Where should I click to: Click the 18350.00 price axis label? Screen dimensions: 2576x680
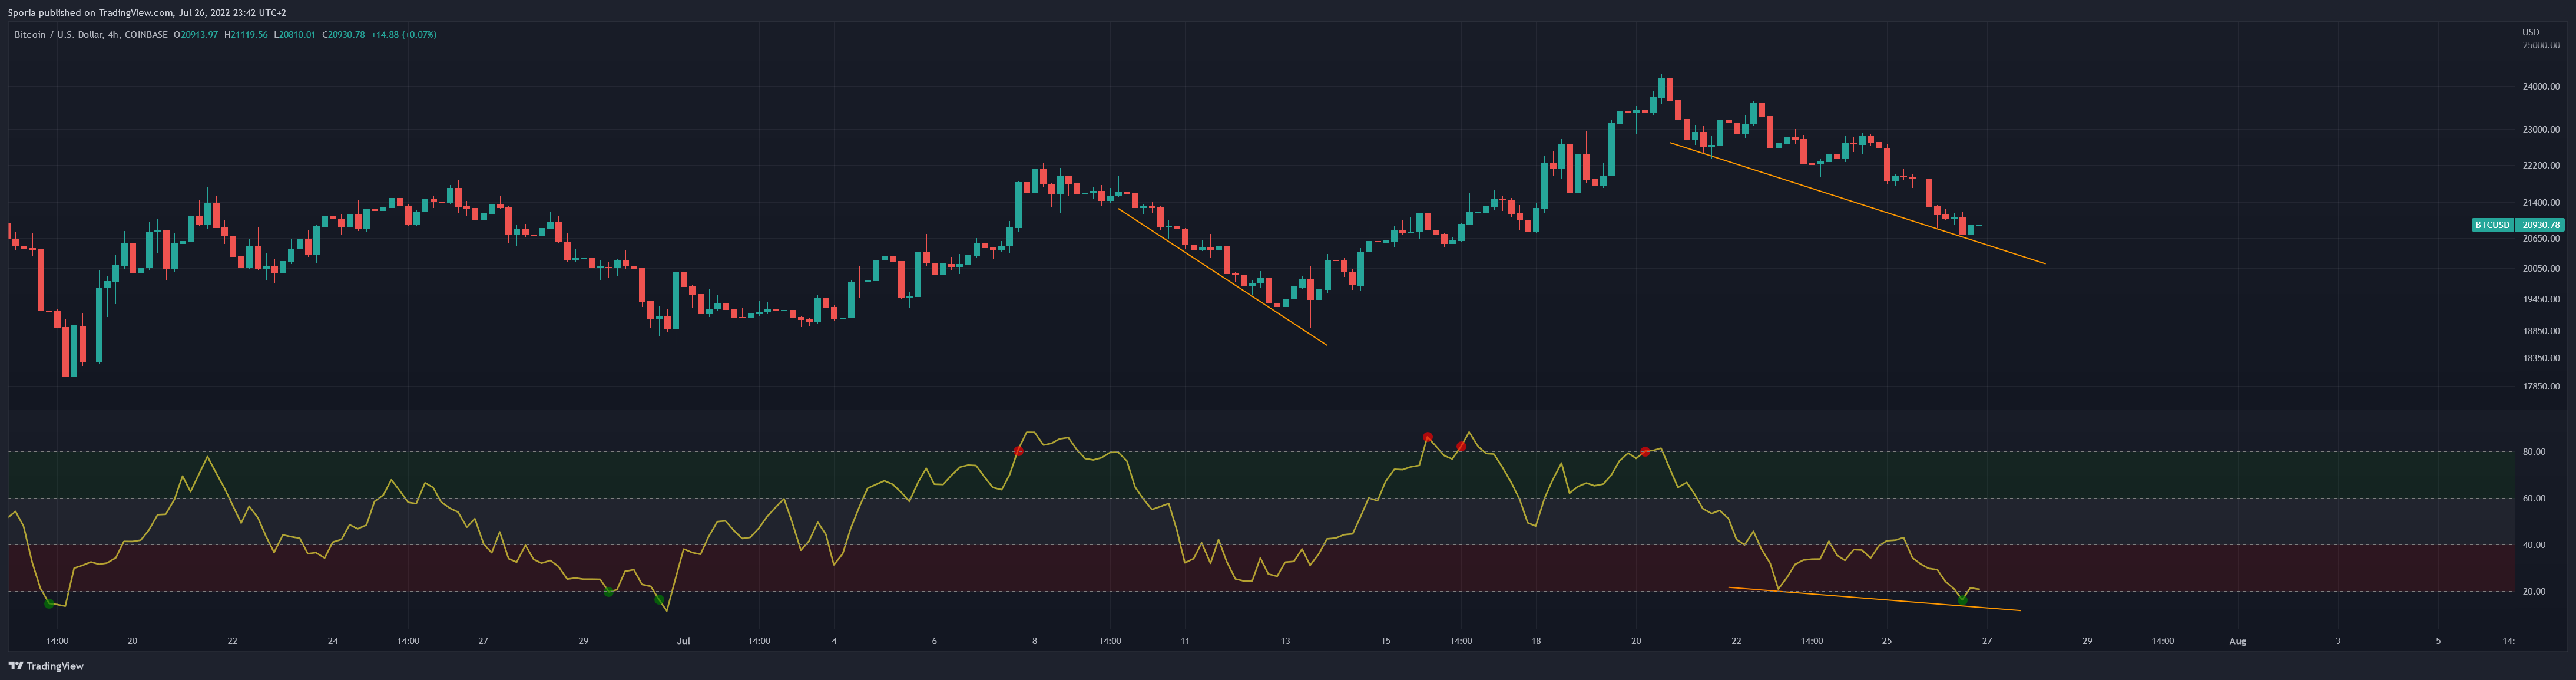click(x=2541, y=358)
